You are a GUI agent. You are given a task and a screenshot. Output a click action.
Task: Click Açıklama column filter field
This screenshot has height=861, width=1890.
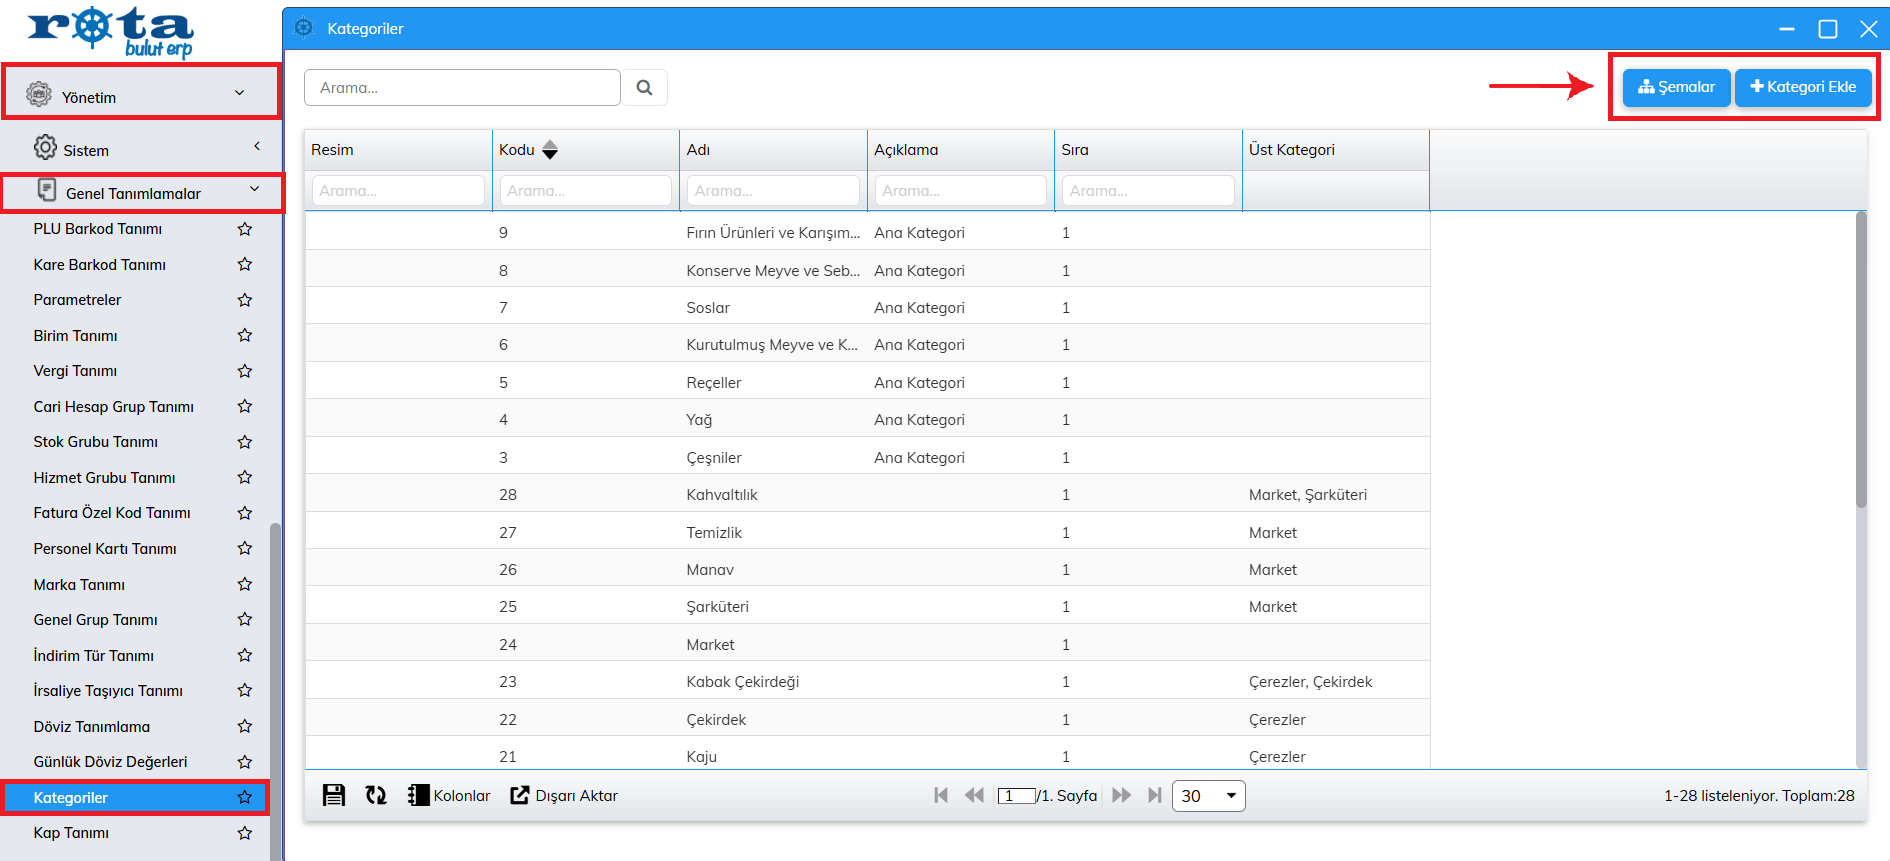(960, 190)
